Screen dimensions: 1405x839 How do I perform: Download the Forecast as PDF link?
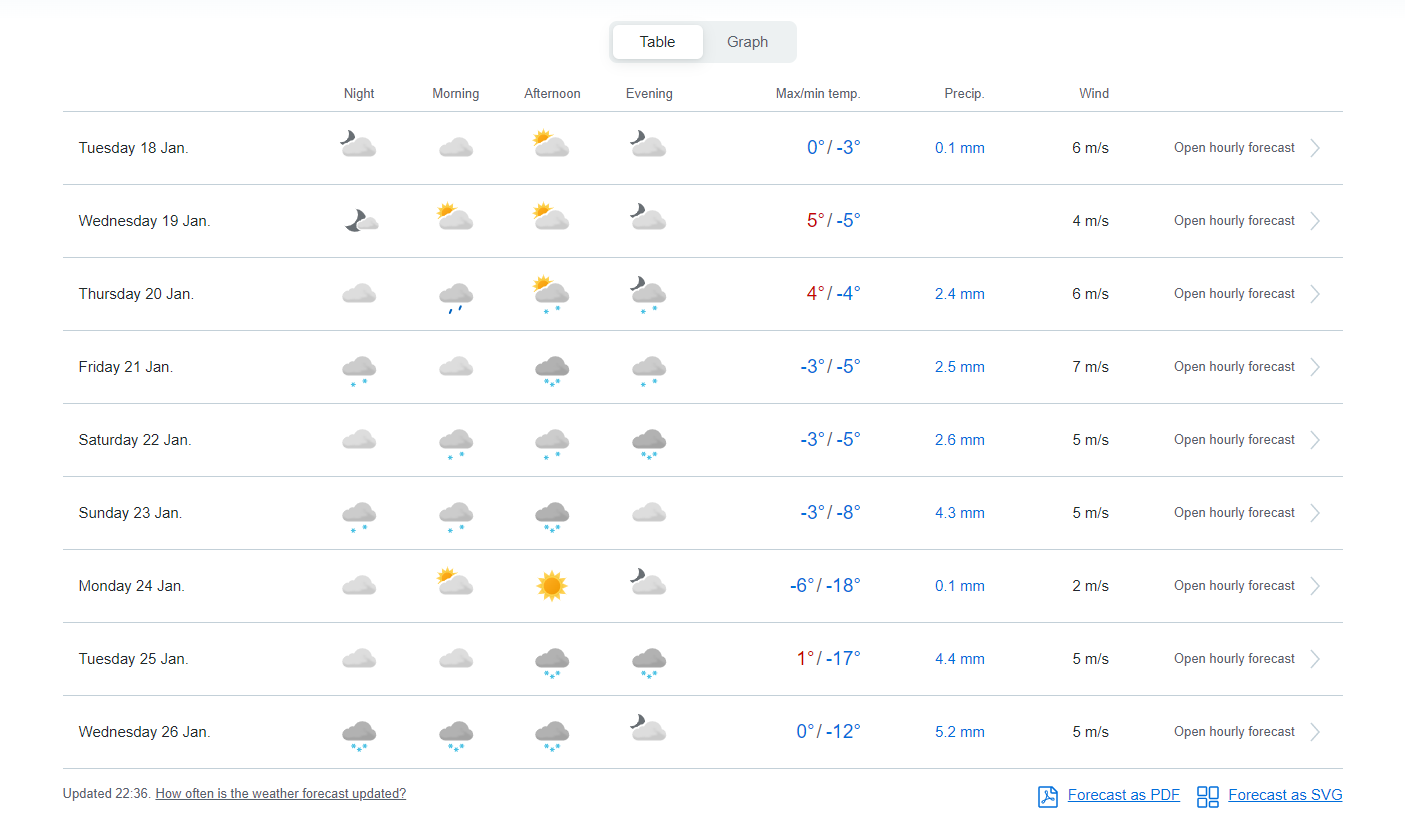1123,795
